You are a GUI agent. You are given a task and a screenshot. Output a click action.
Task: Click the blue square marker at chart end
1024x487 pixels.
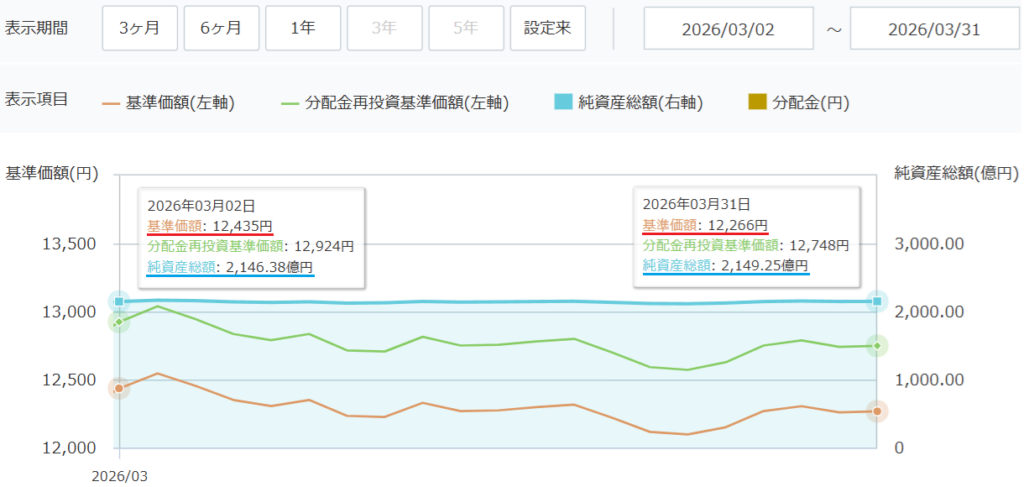coord(877,301)
